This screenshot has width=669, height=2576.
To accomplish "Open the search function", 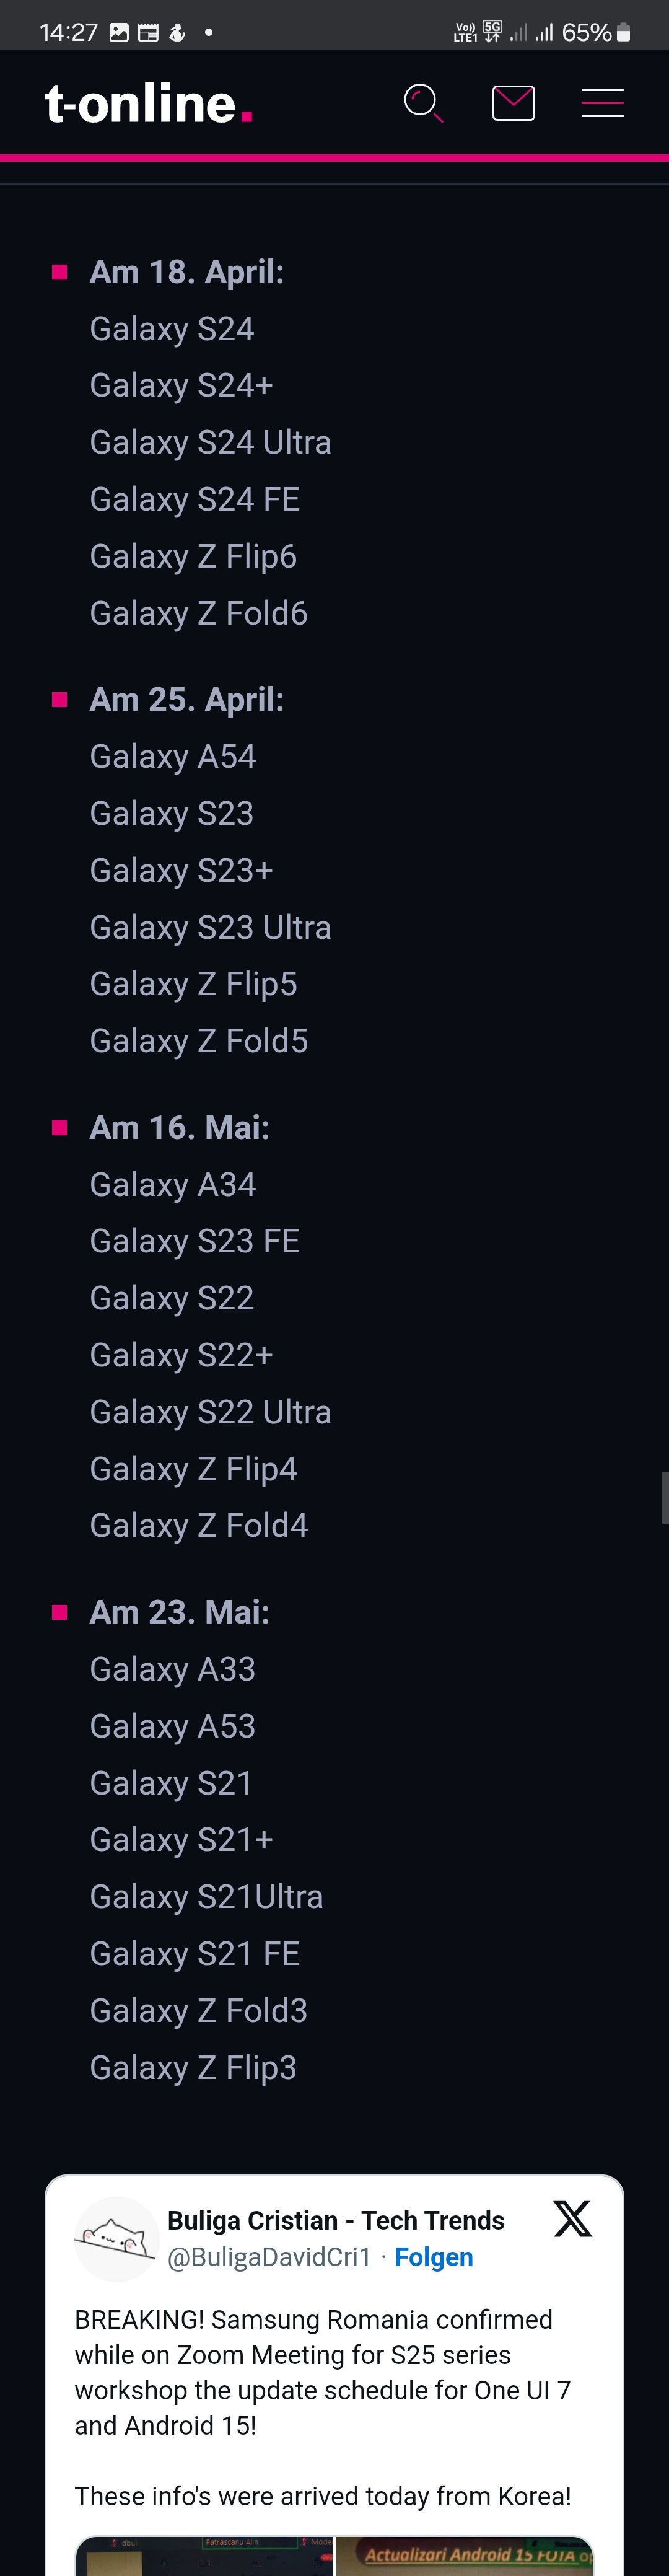I will (x=423, y=103).
